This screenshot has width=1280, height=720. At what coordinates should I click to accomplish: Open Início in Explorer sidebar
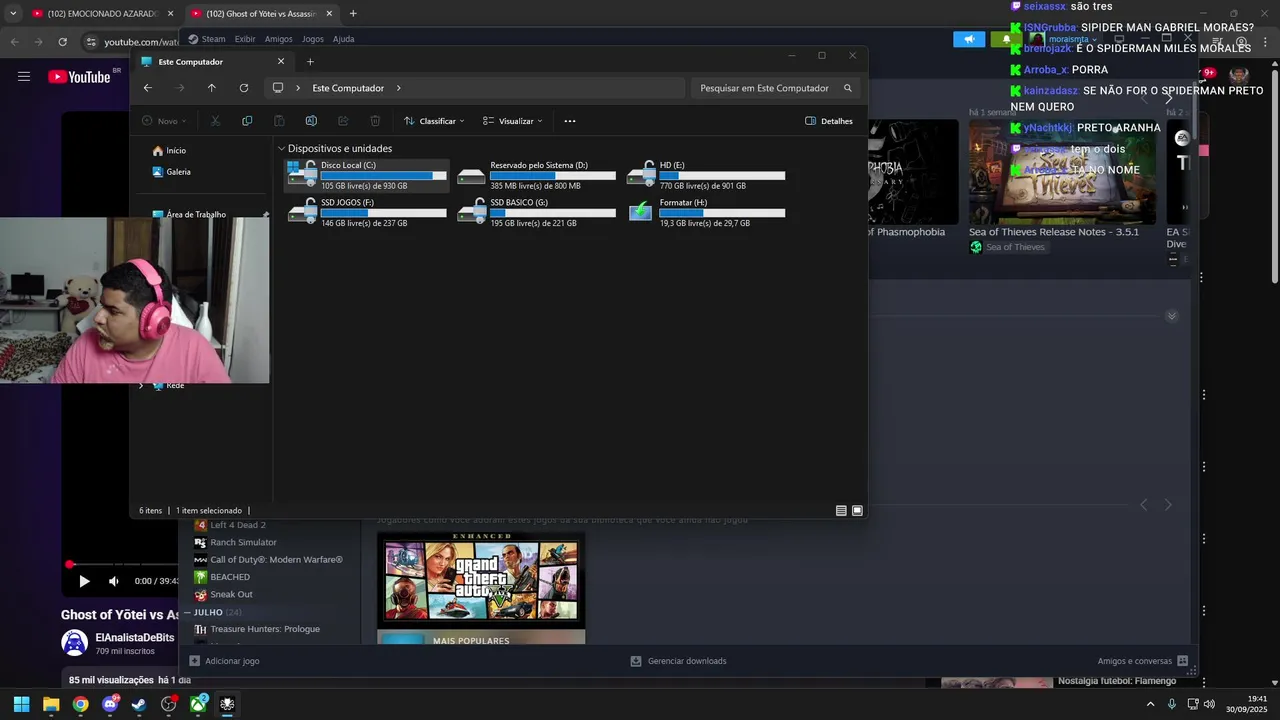[x=169, y=151]
